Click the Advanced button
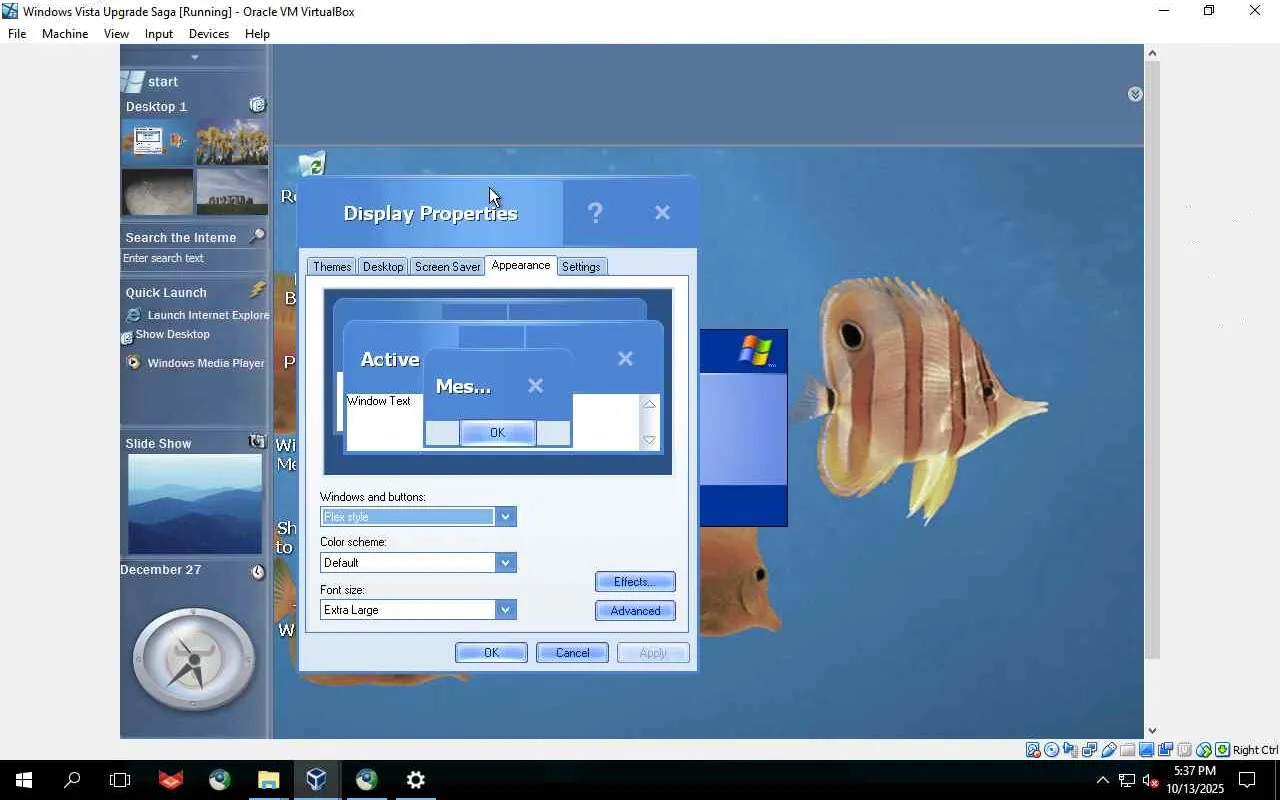The width and height of the screenshot is (1280, 800). [635, 611]
